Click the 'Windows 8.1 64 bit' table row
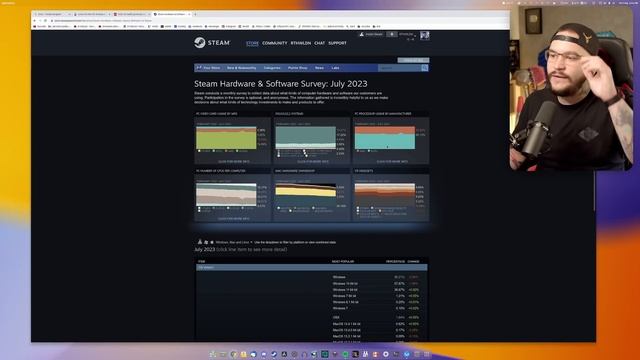640x360 pixels. point(312,302)
